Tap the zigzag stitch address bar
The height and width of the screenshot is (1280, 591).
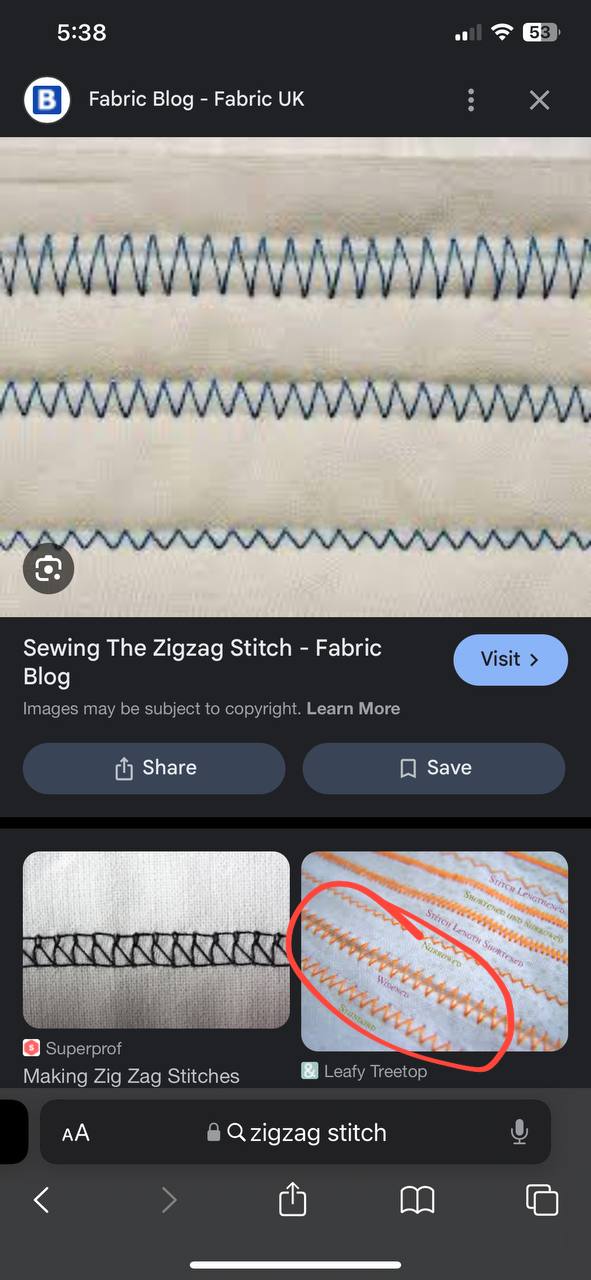(x=295, y=1132)
